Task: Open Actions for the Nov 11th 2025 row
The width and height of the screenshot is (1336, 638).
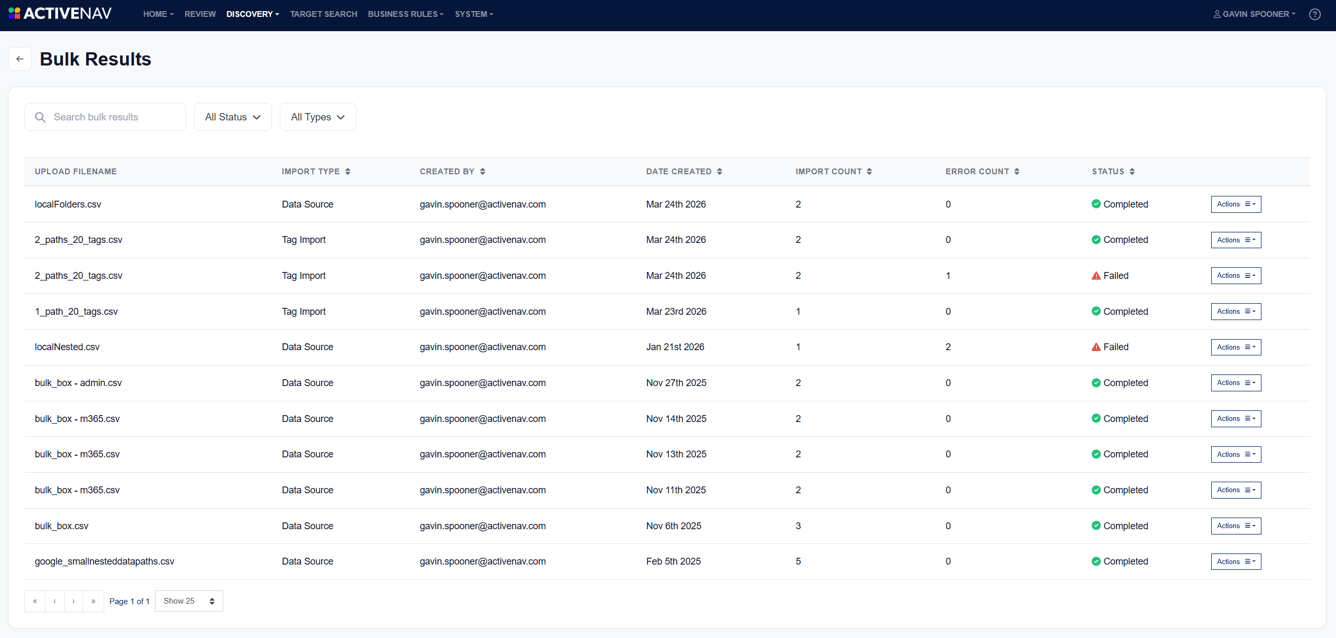Action: 1236,490
